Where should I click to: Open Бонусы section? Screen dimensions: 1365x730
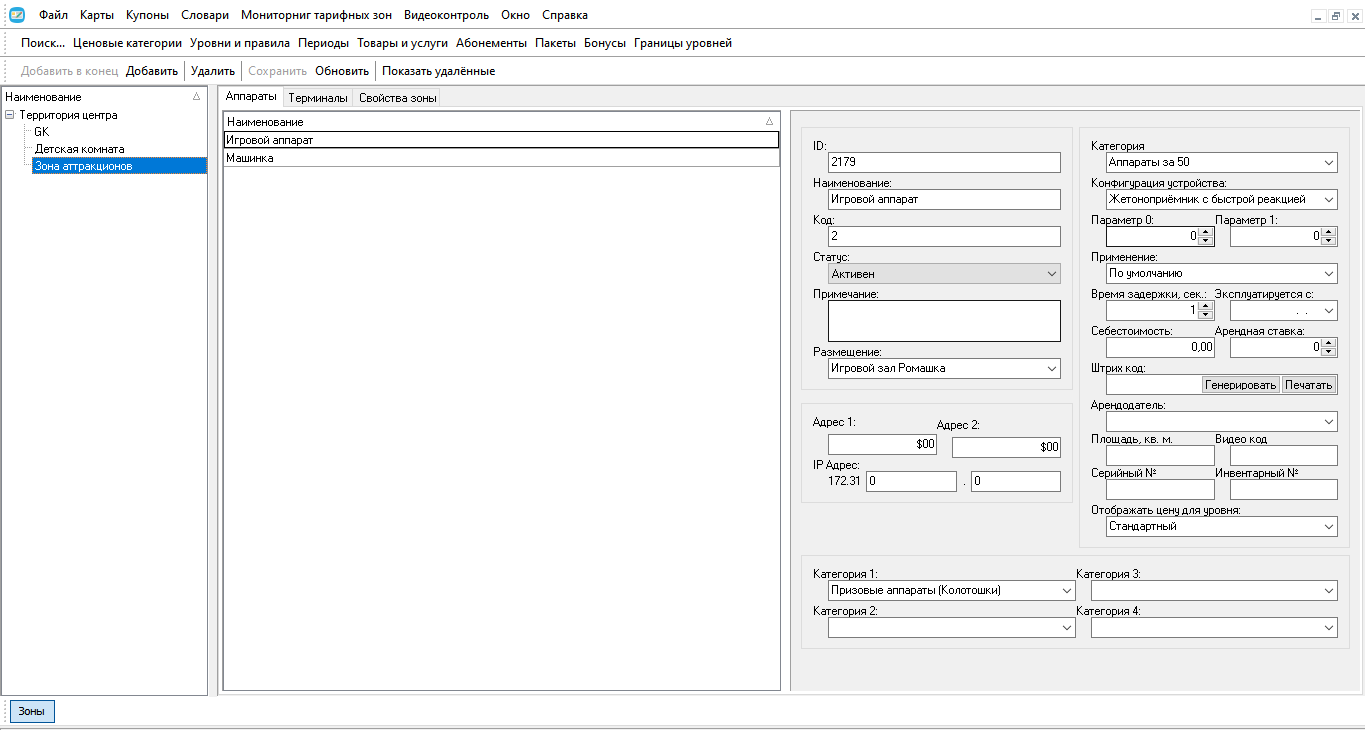[605, 43]
